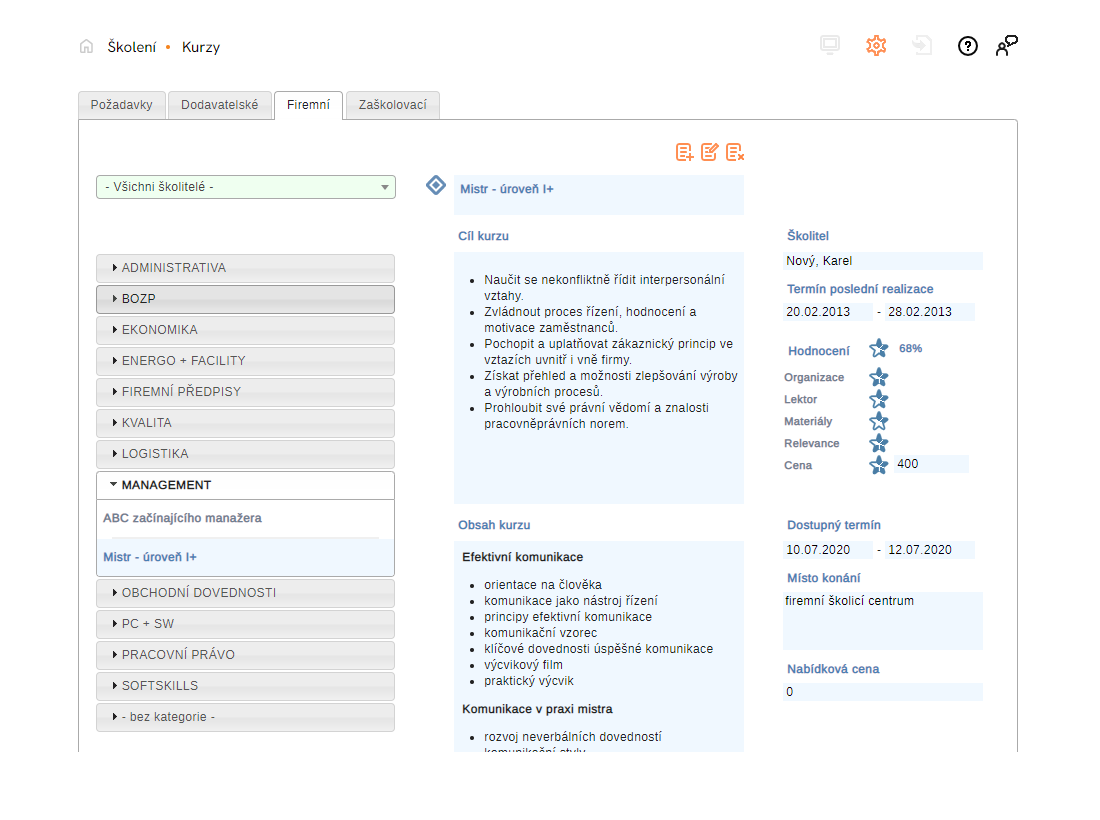Screen dimensions: 1100x820
Task: Select the ABC začínajícího manažera course
Action: (182, 519)
